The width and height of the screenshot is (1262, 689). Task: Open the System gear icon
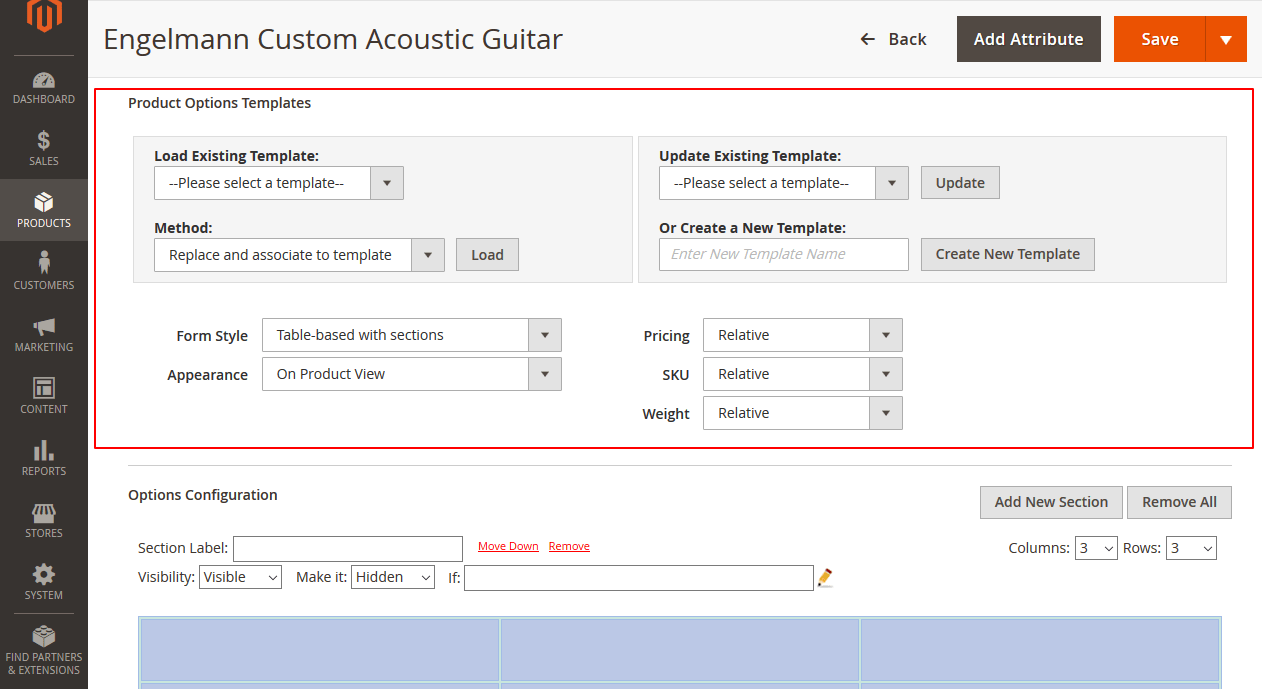pyautogui.click(x=44, y=582)
